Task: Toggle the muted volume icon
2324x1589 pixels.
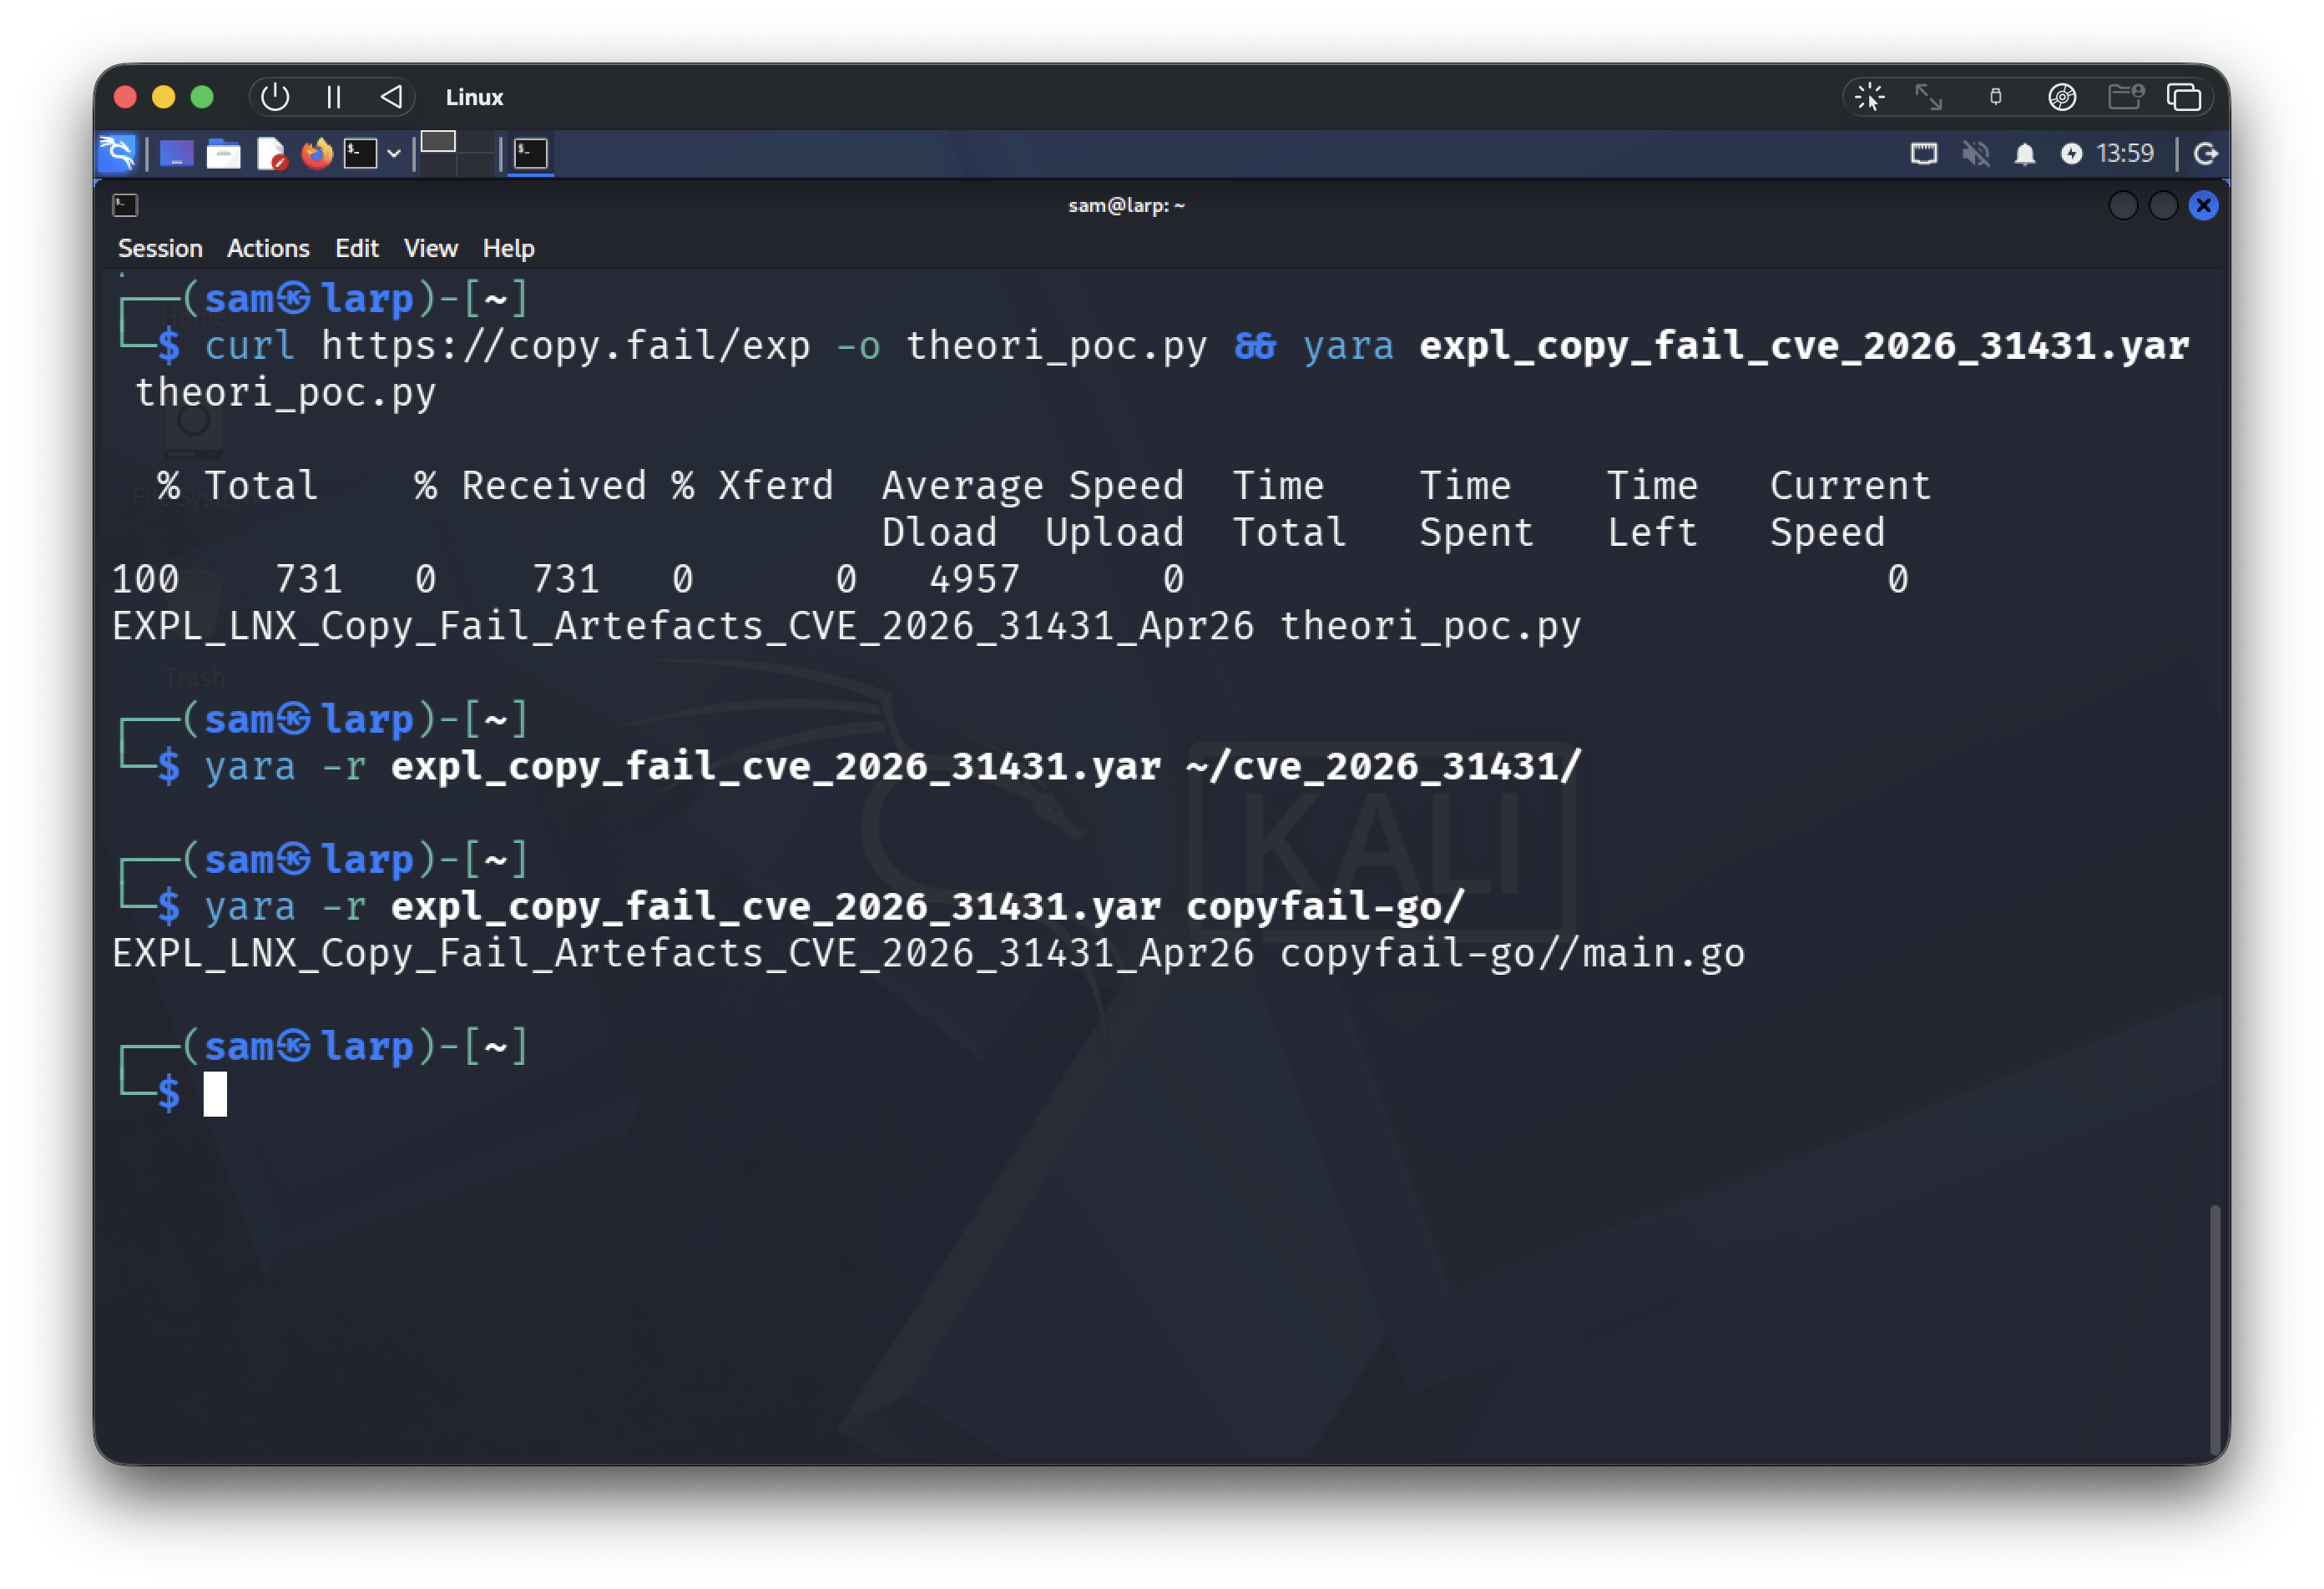Action: click(x=1975, y=153)
